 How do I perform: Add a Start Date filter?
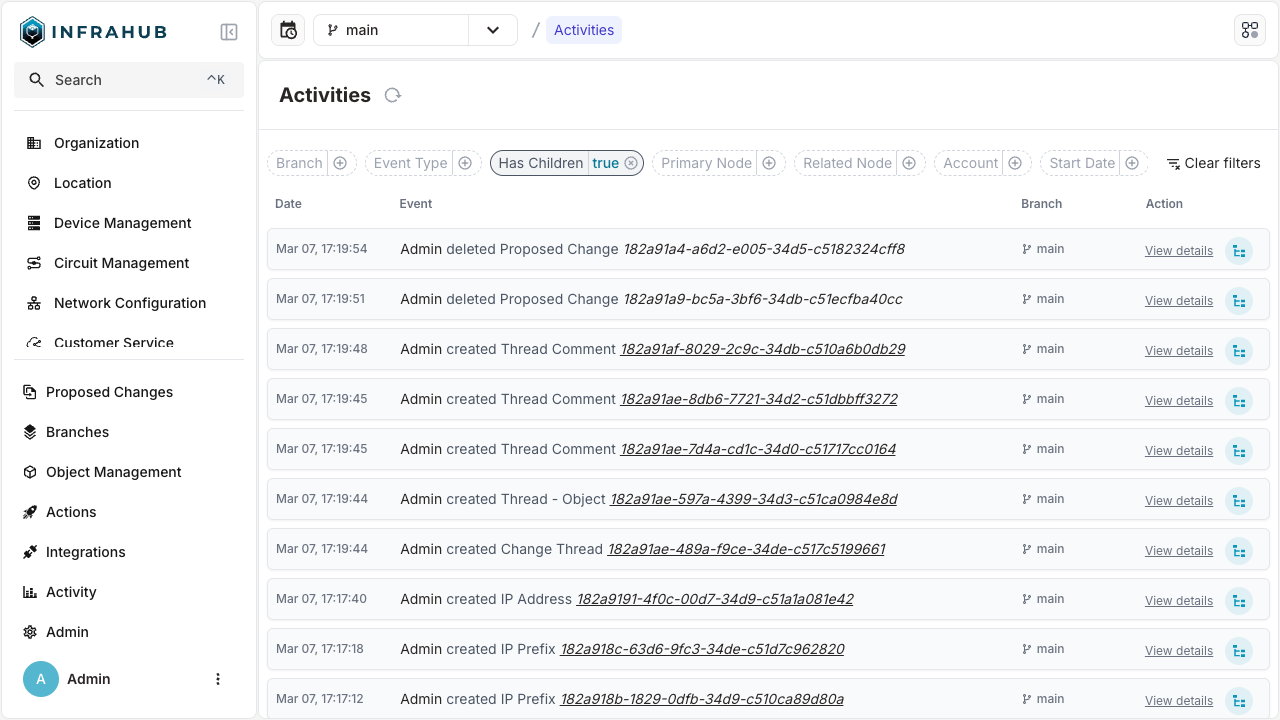[x=1132, y=163]
